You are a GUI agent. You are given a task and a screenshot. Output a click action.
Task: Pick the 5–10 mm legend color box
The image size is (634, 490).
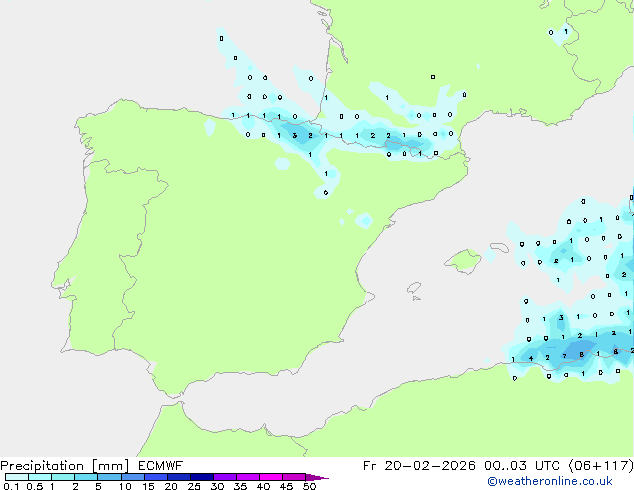(109, 477)
